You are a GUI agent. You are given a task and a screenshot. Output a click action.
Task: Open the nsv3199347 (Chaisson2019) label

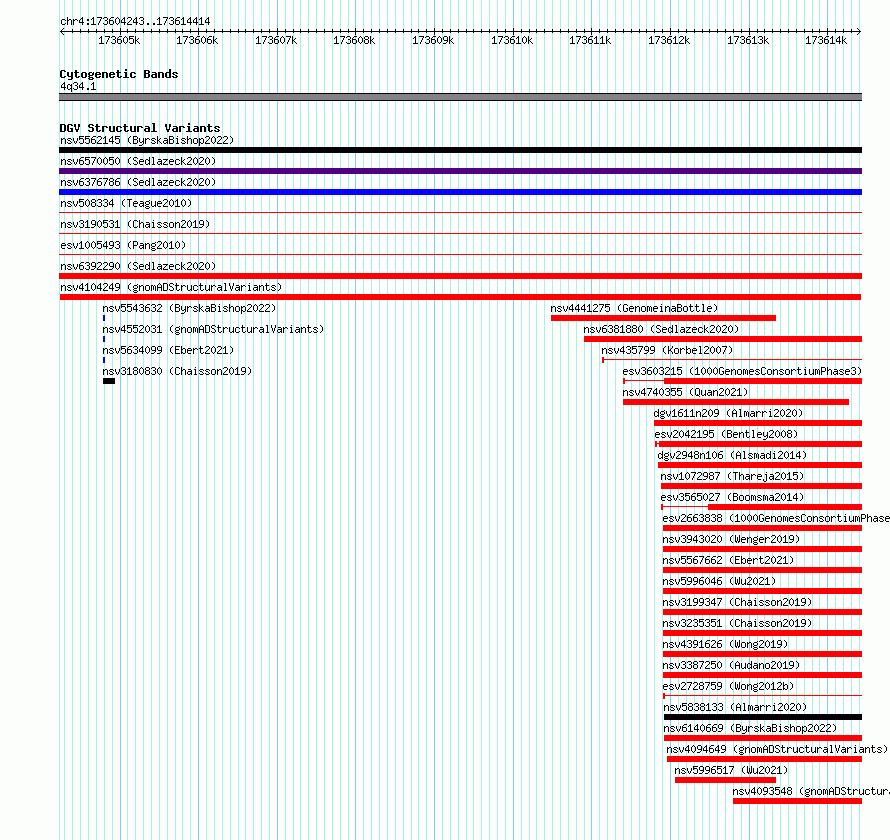(x=737, y=602)
